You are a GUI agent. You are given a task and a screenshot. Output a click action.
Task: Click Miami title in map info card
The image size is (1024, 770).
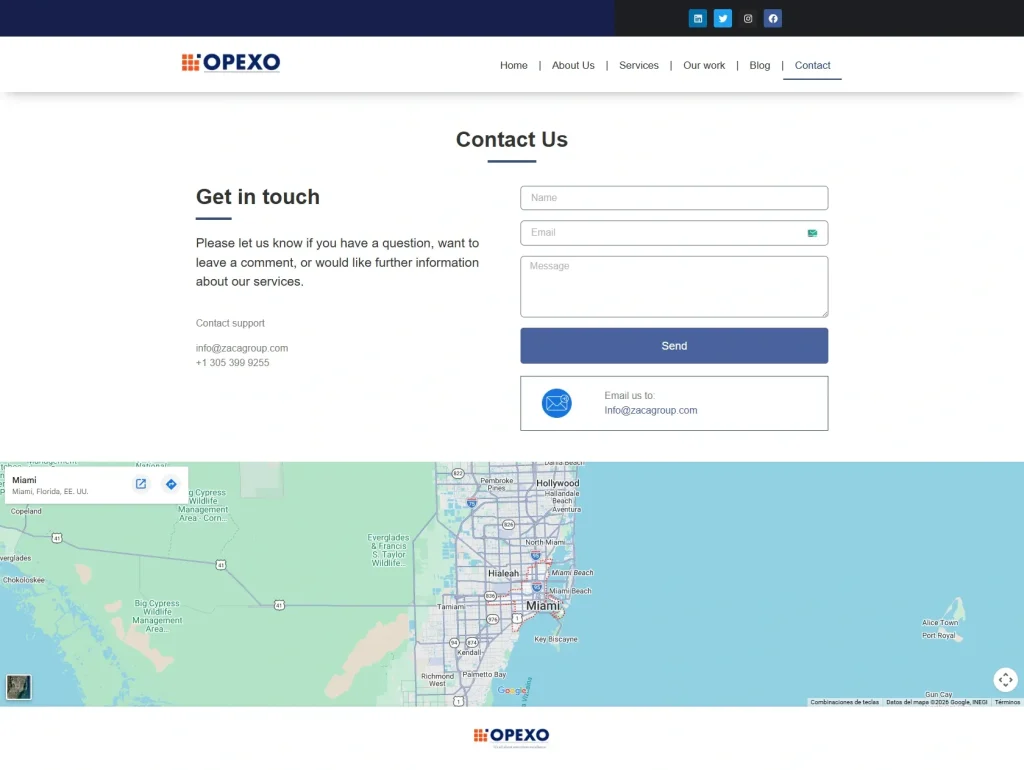click(x=24, y=480)
